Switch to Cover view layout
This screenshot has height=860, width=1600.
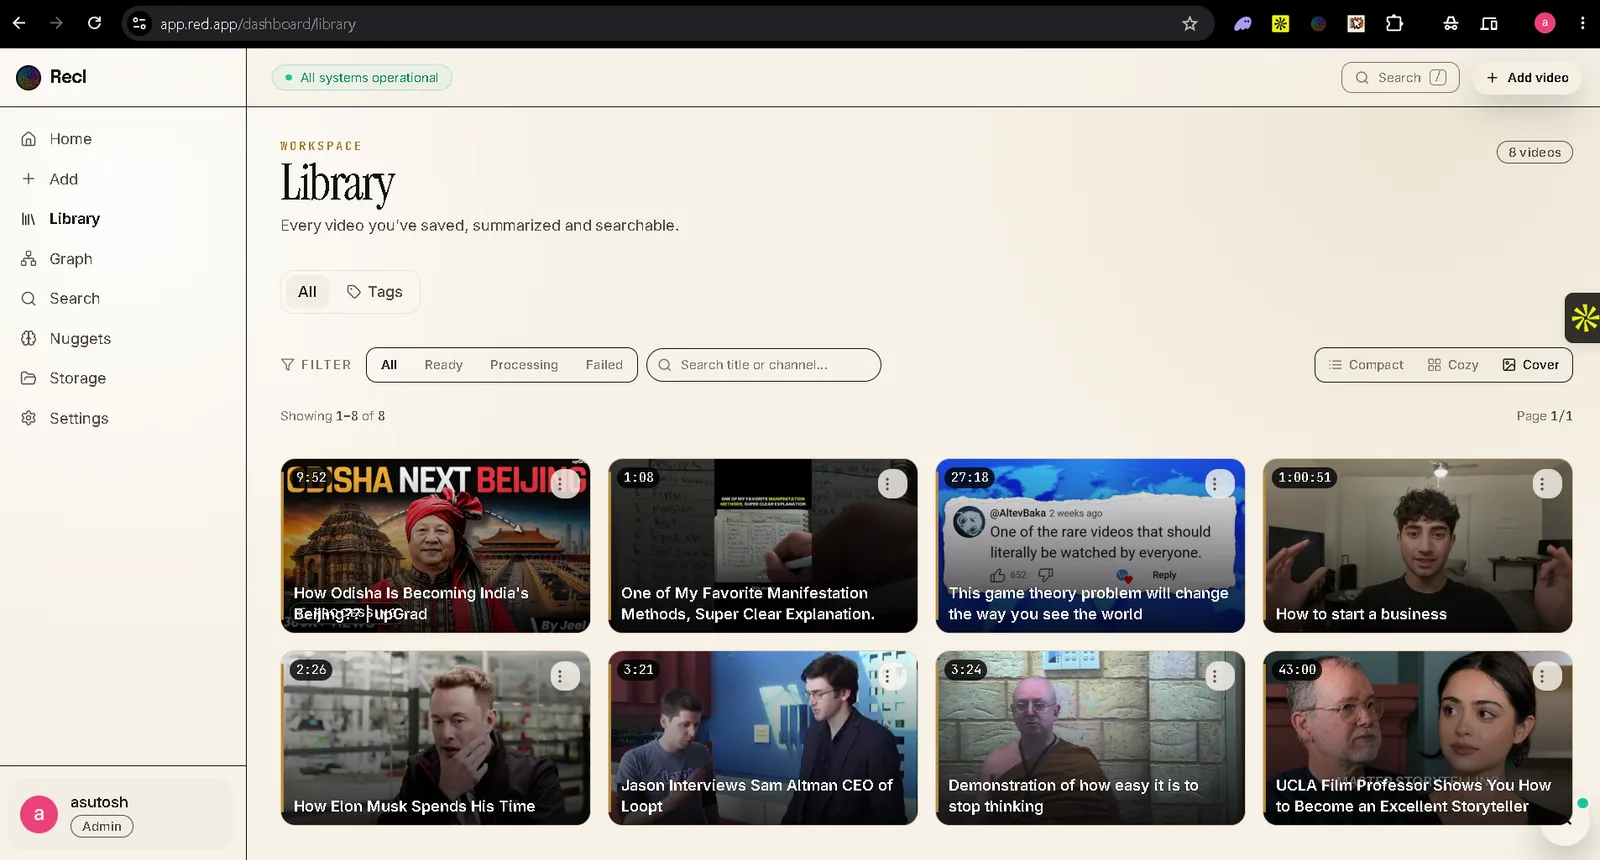(x=1531, y=365)
